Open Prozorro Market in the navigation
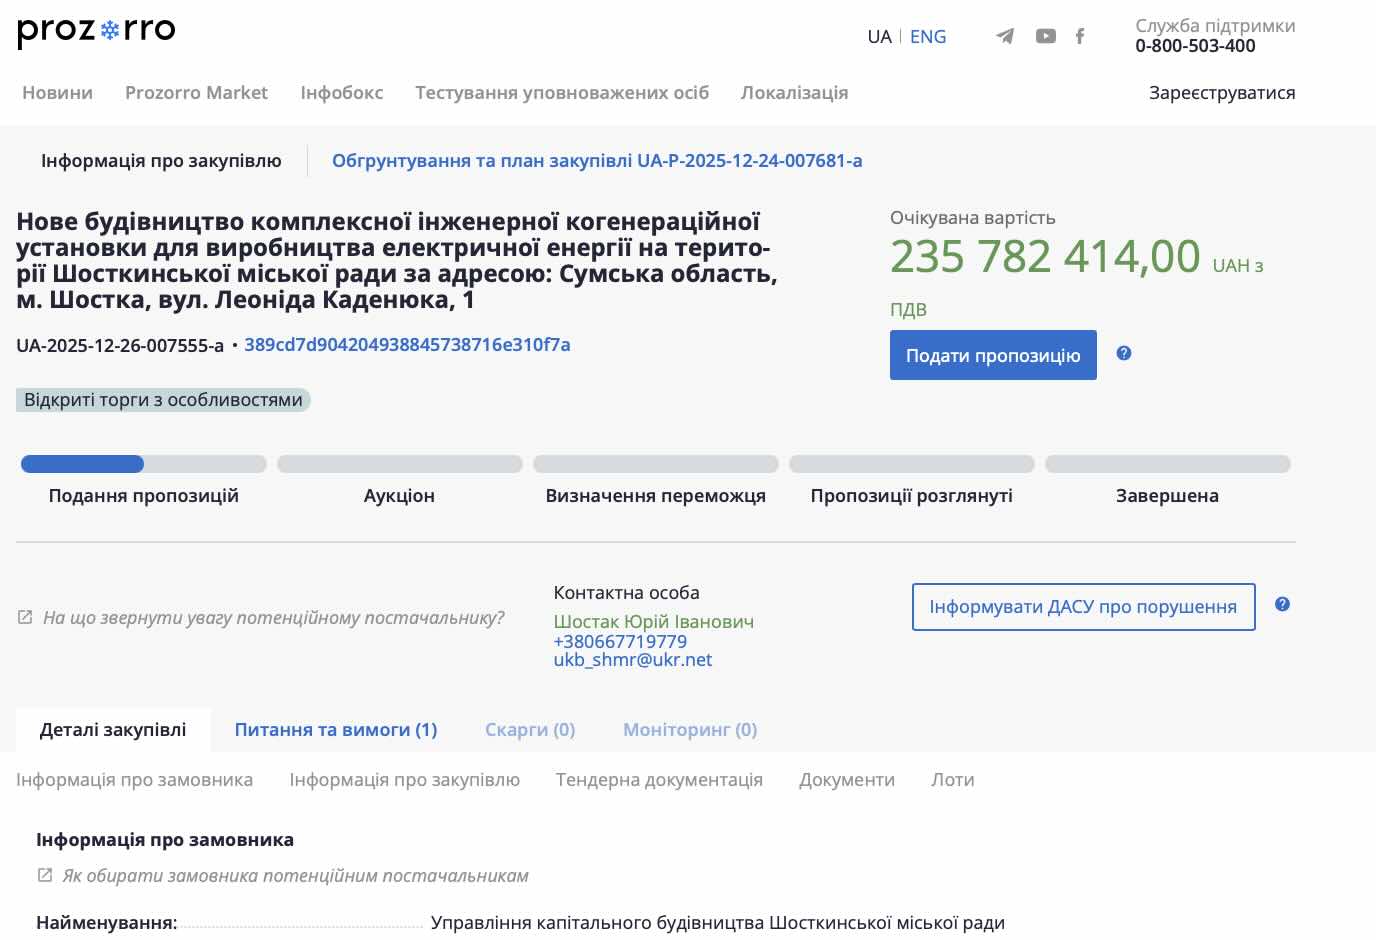The width and height of the screenshot is (1376, 940). 196,93
